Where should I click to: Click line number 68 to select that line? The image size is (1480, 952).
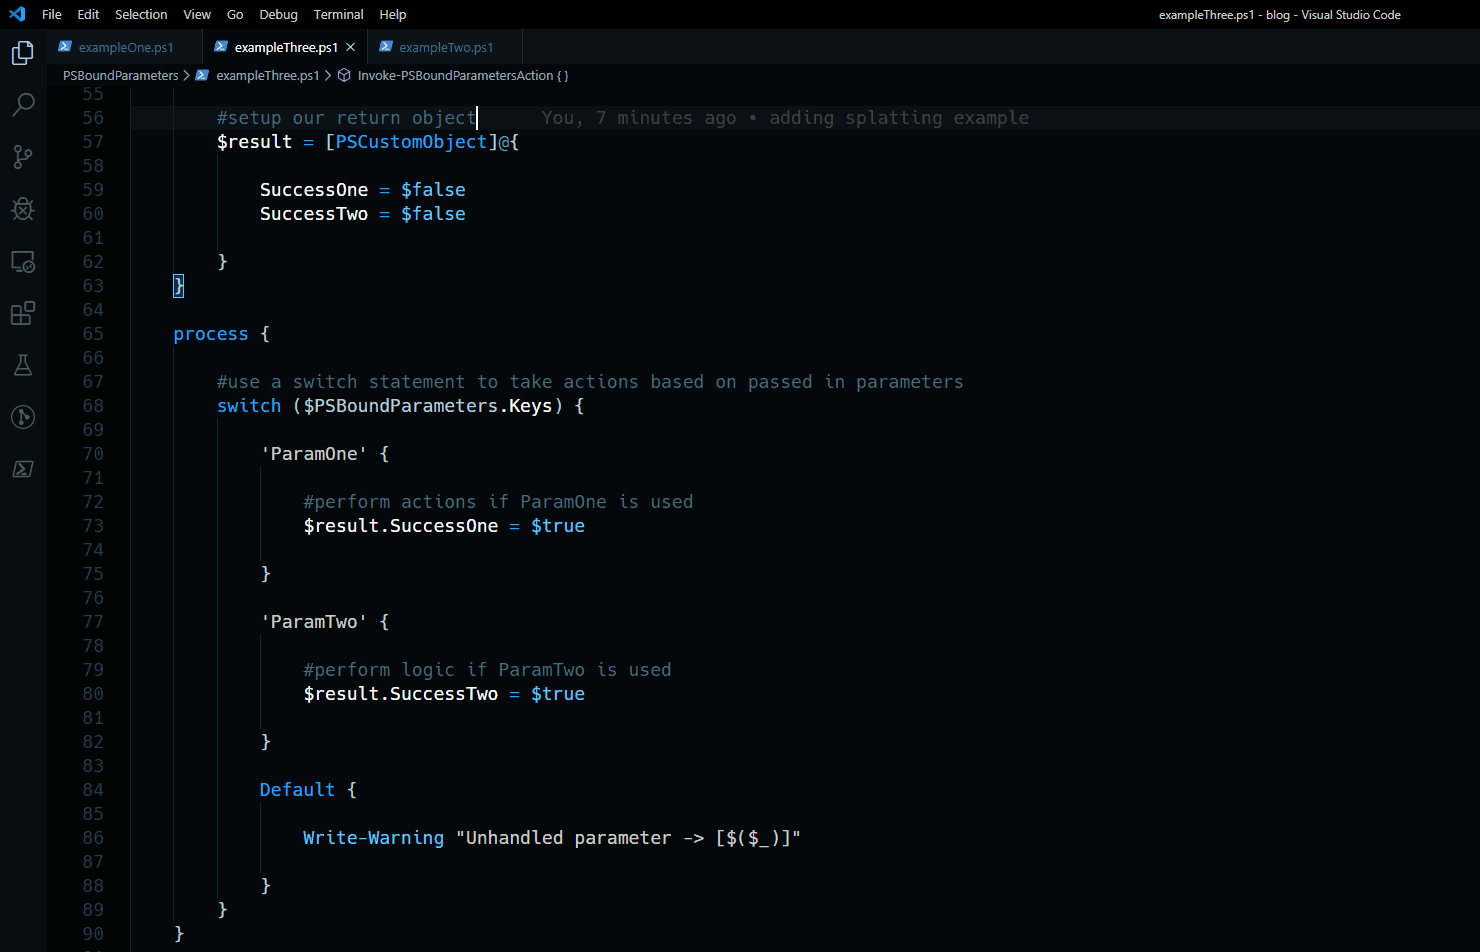coord(92,405)
